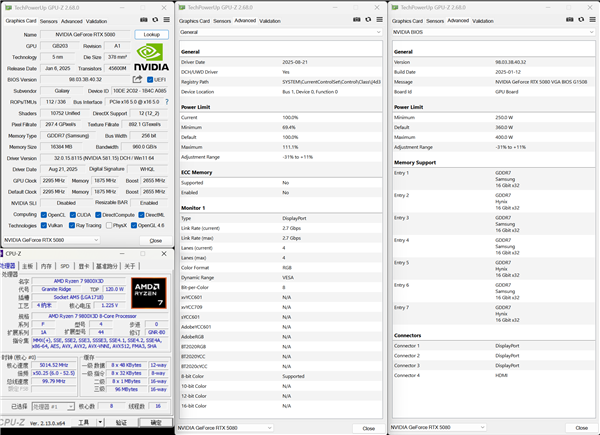Screen dimensions: 600x435
Task: Refresh icon in GPU-Z Graphics Card window
Action: click(x=155, y=20)
